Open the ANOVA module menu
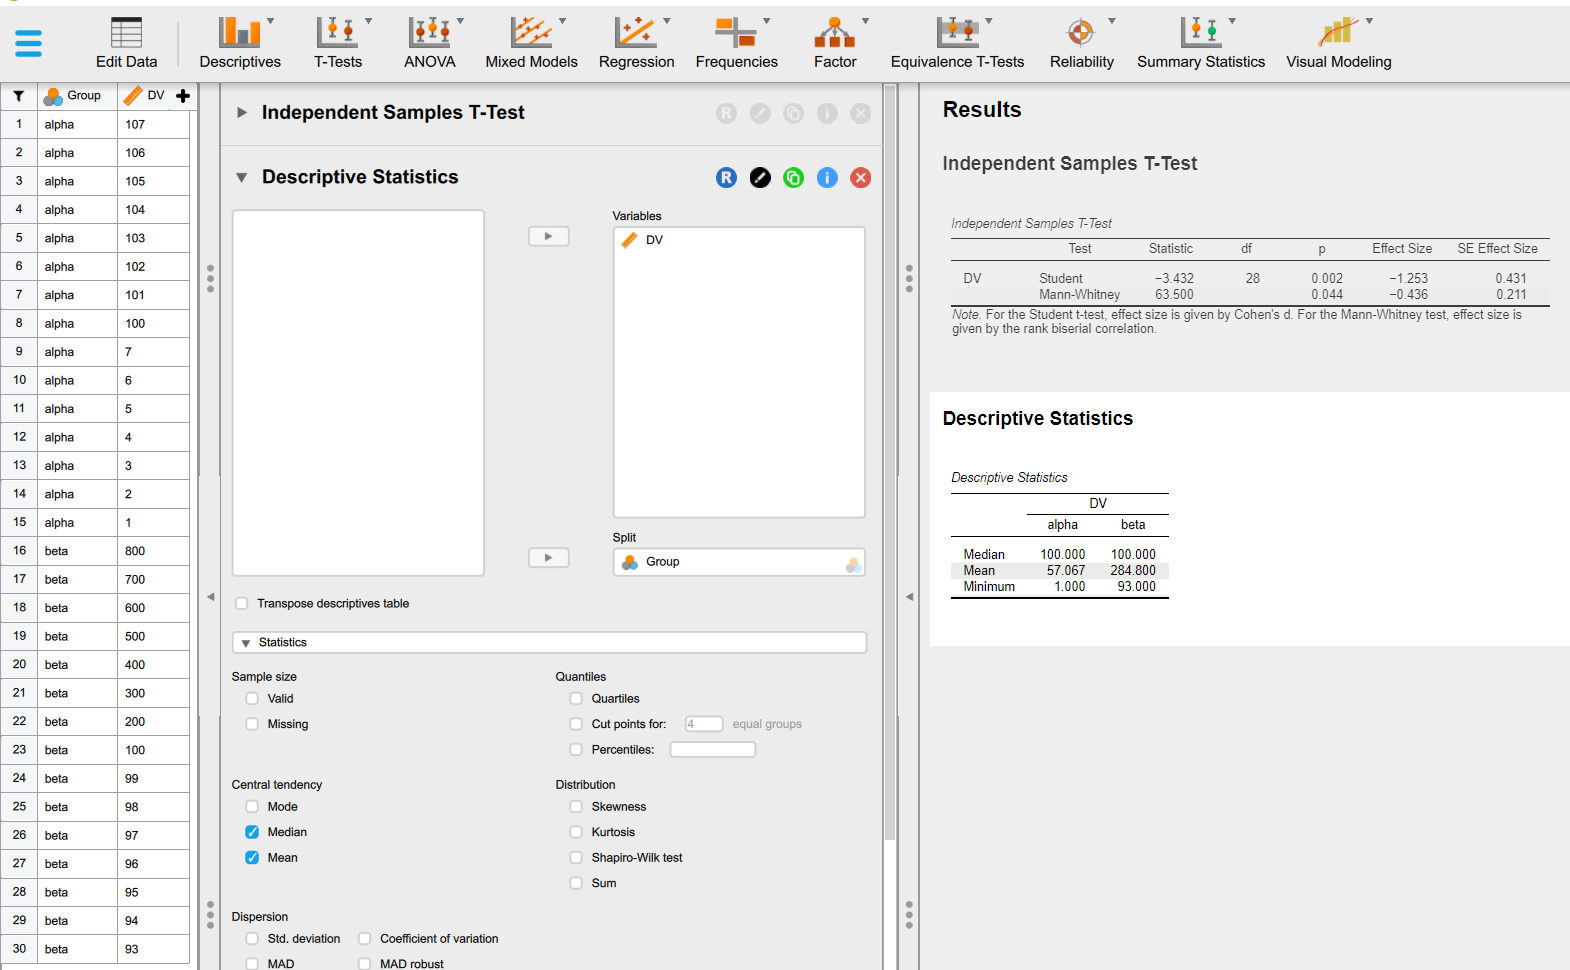1570x970 pixels. click(430, 43)
